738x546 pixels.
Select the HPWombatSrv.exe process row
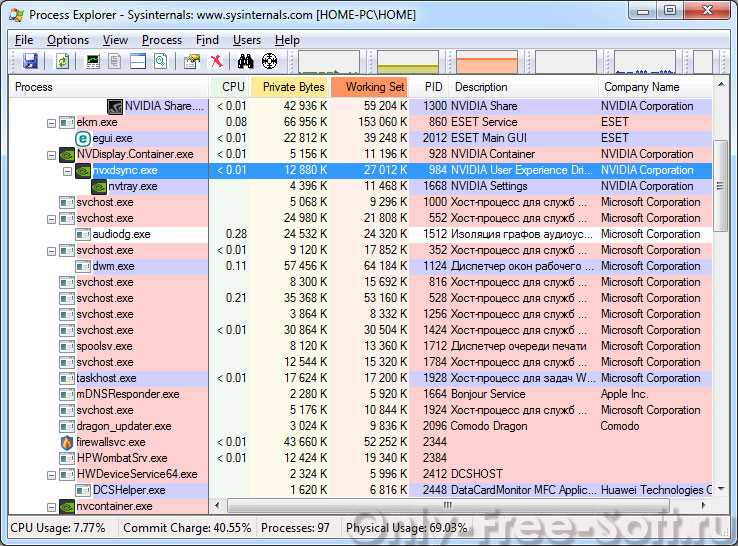click(361, 458)
